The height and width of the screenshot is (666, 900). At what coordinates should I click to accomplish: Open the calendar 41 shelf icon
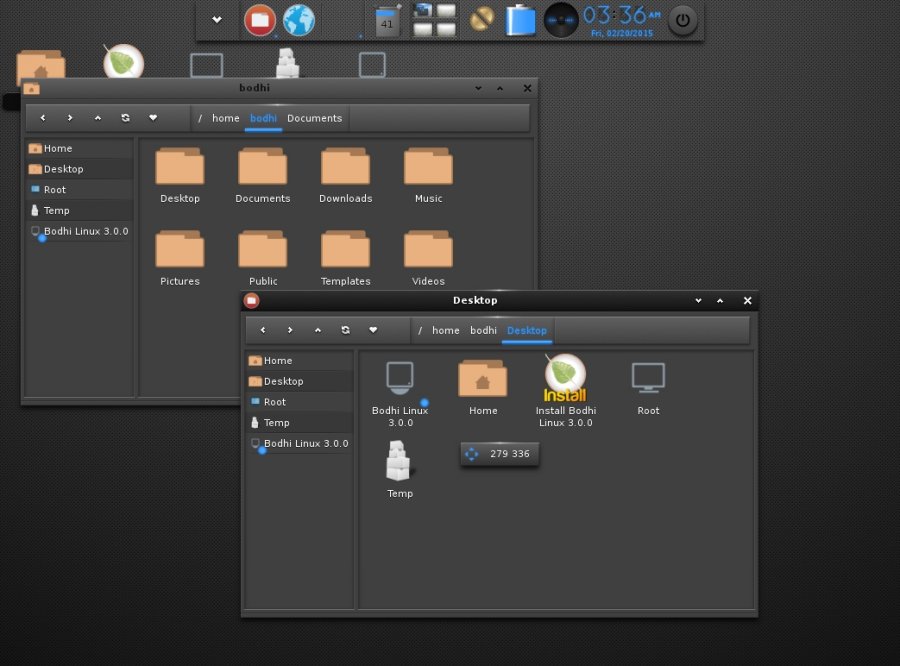pos(387,21)
